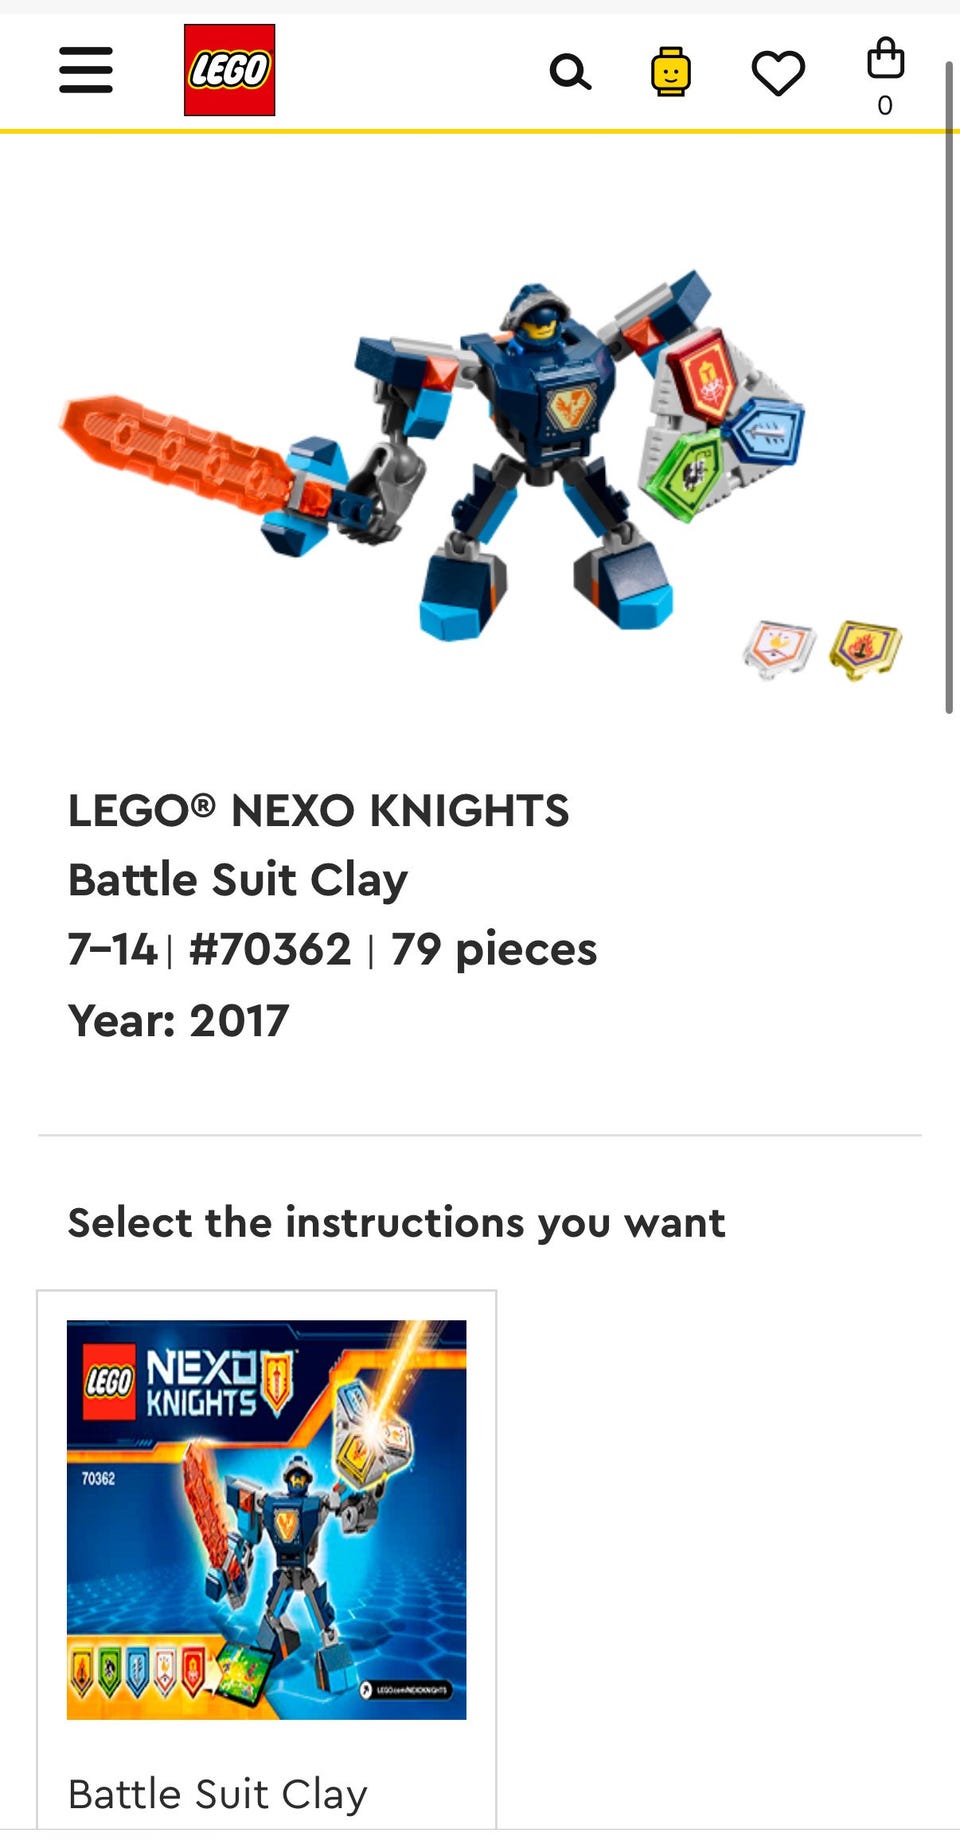Click the red LEGO logo
This screenshot has width=960, height=1840.
click(229, 70)
